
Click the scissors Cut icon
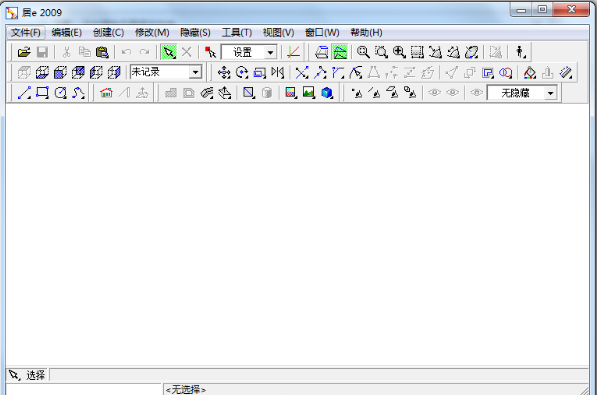[67, 52]
